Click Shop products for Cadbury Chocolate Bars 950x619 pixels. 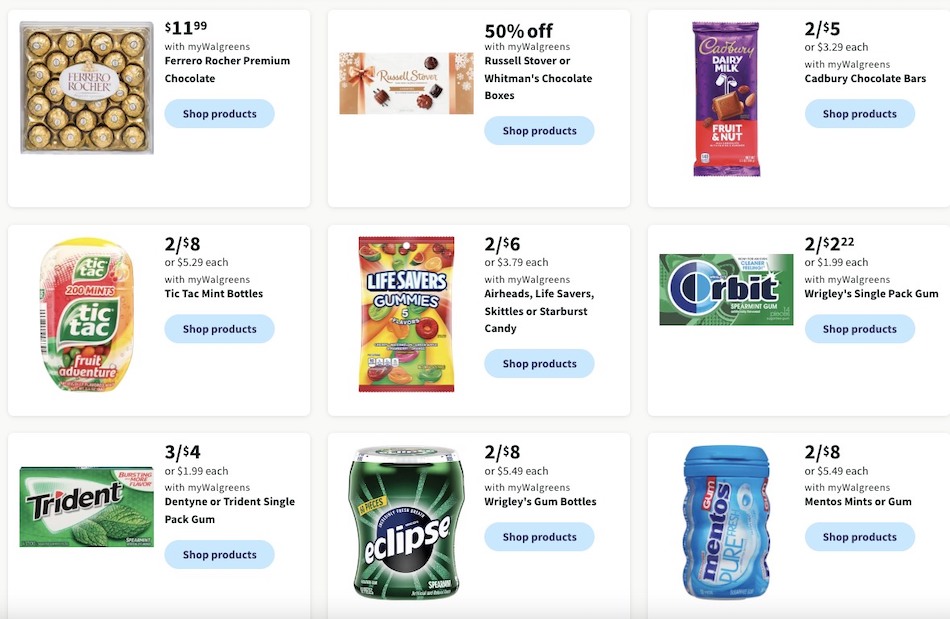click(x=859, y=113)
